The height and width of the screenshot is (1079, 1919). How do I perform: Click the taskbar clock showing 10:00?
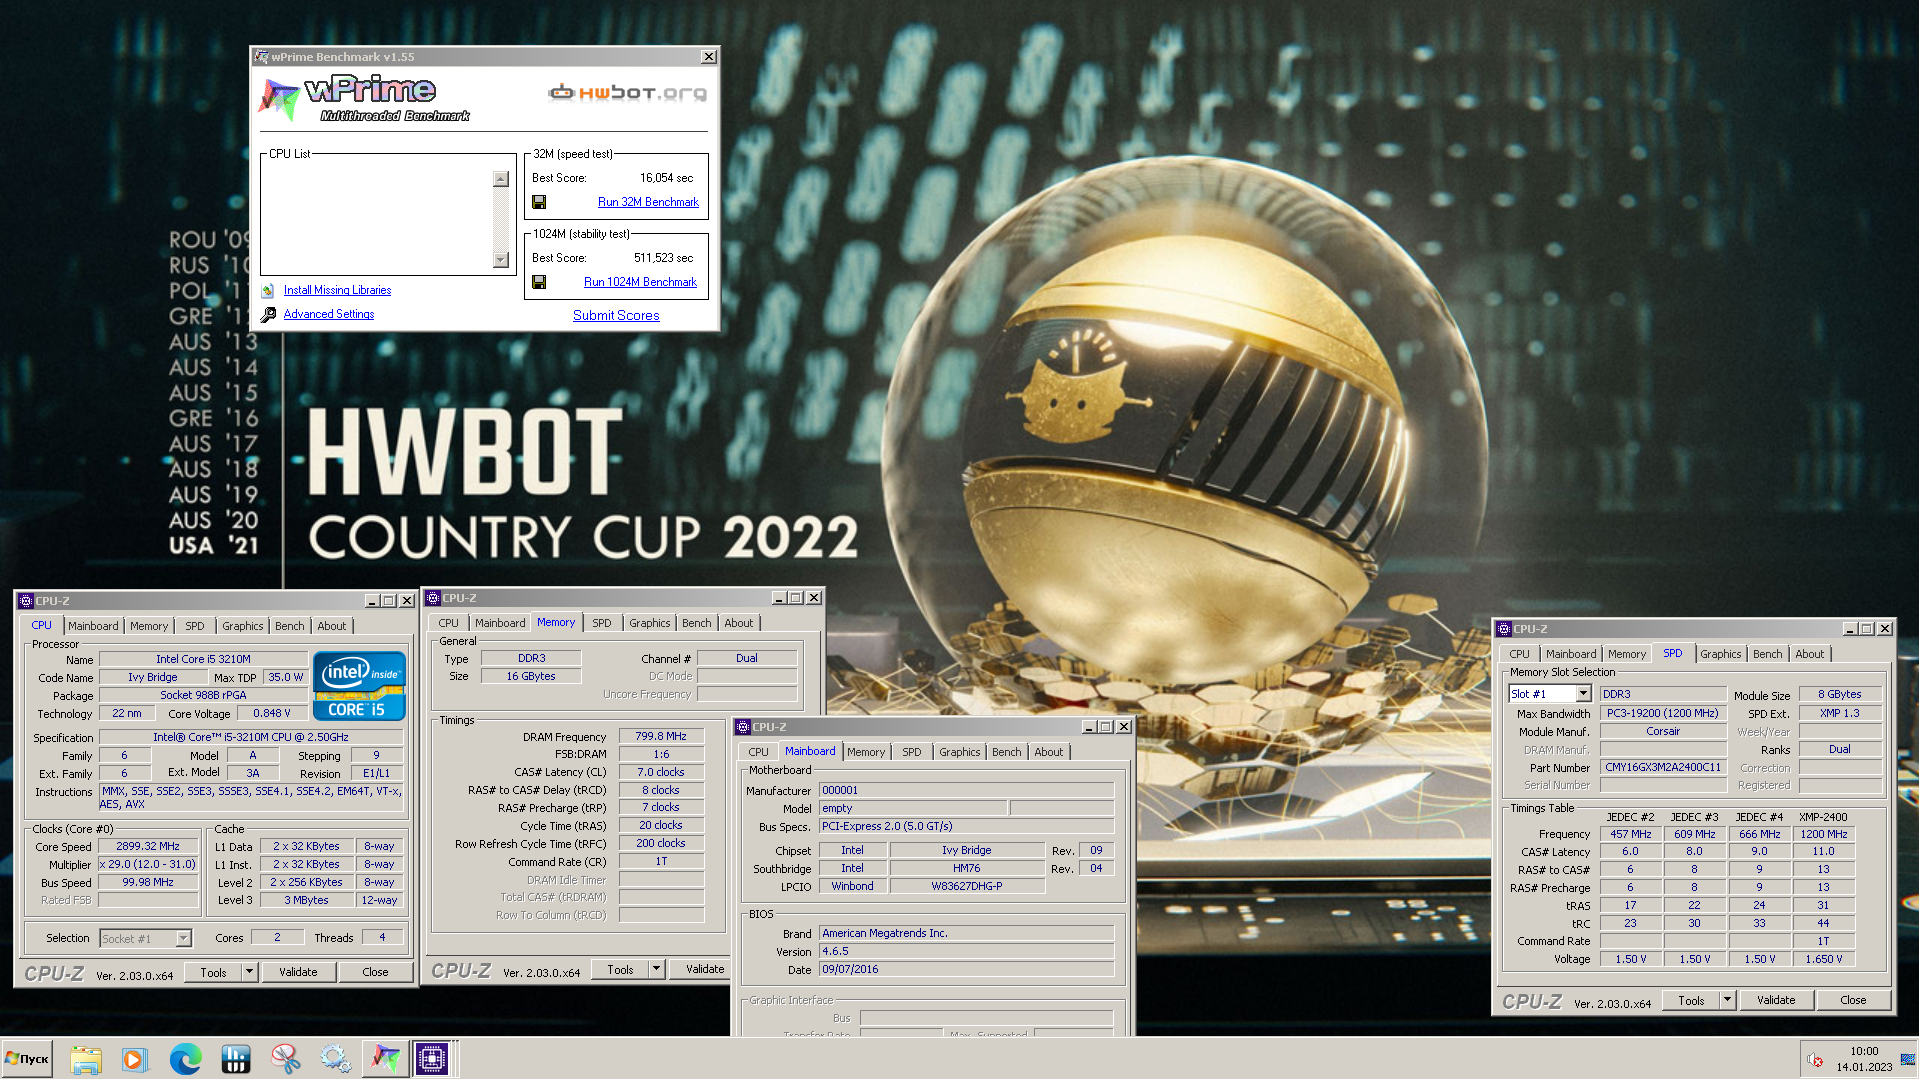click(x=1864, y=1059)
